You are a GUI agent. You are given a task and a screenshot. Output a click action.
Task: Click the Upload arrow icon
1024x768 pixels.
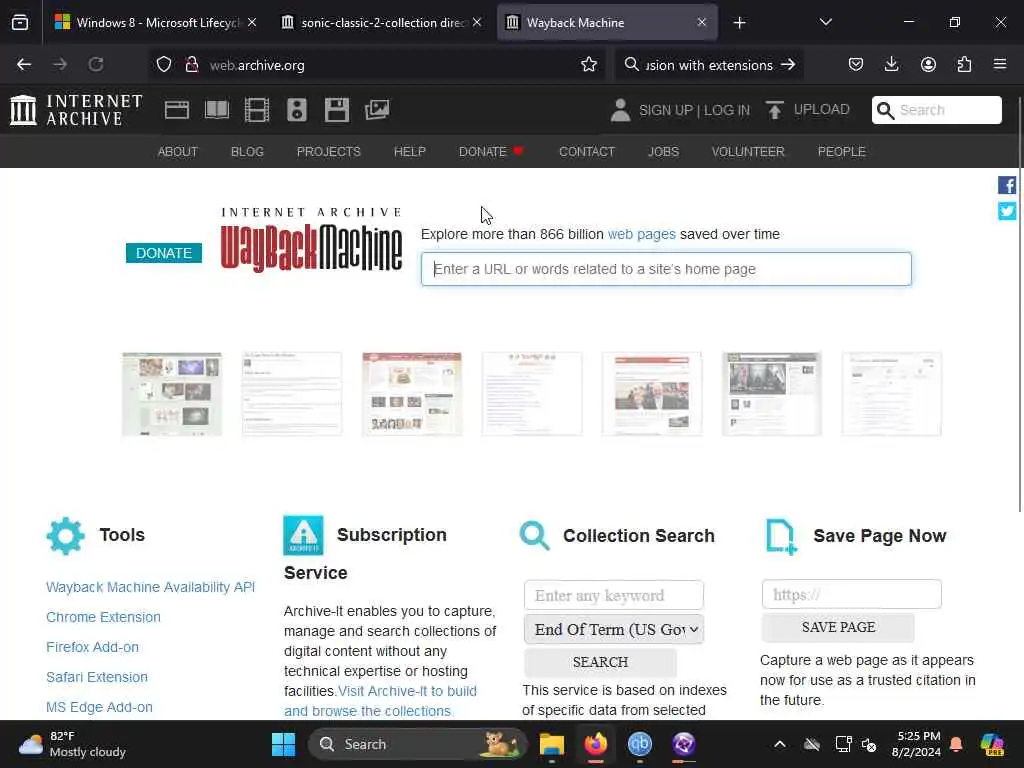[x=775, y=110]
